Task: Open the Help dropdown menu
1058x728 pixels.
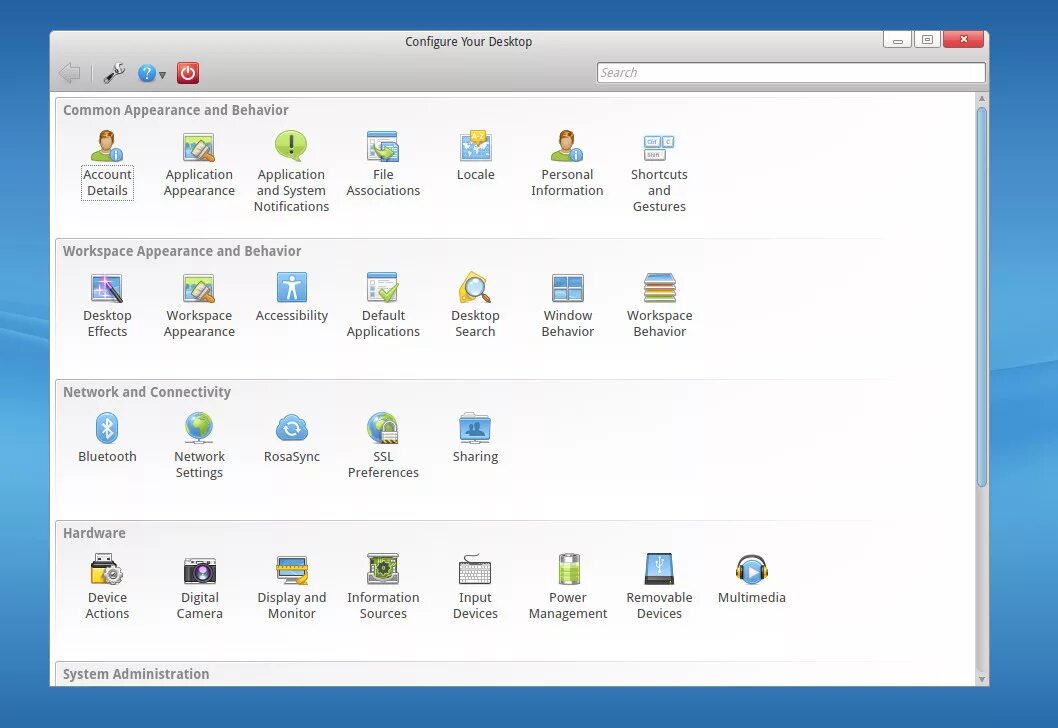Action: pos(151,73)
